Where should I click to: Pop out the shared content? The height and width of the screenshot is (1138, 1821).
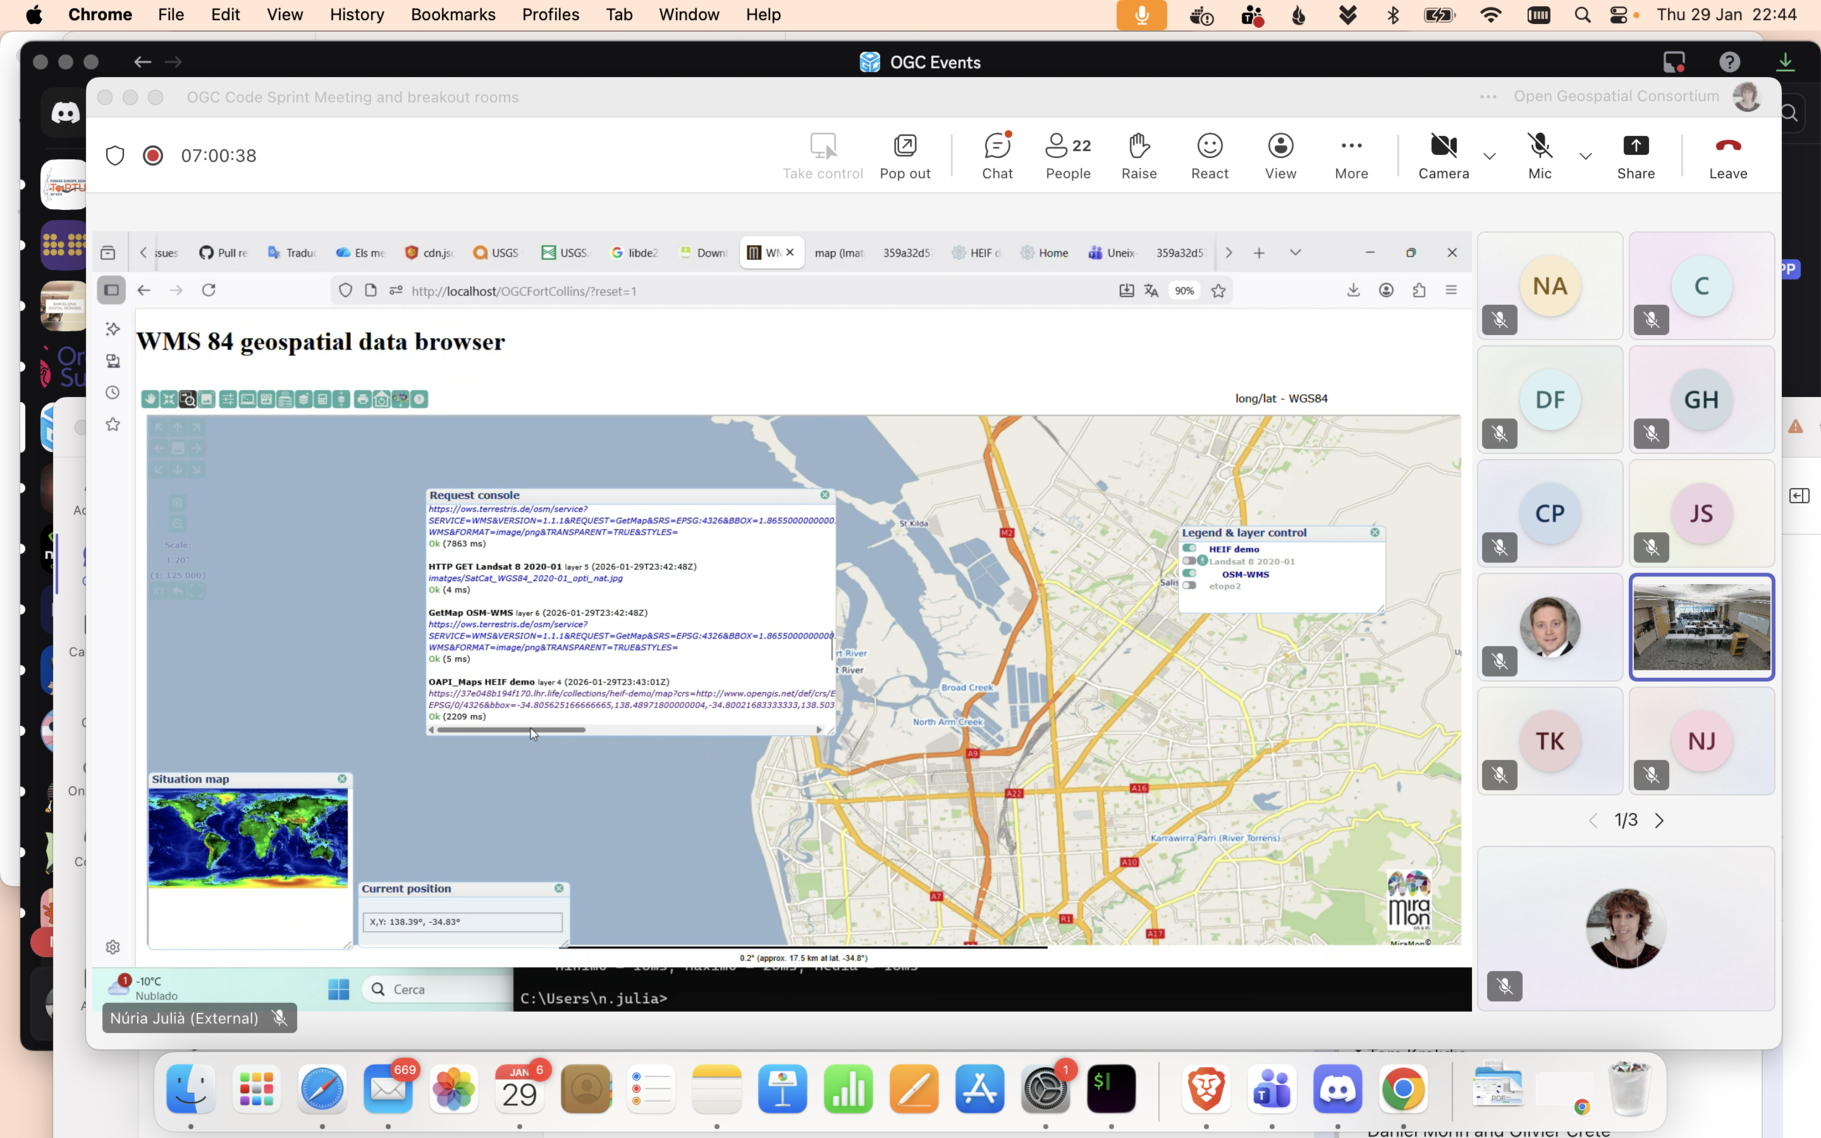904,155
